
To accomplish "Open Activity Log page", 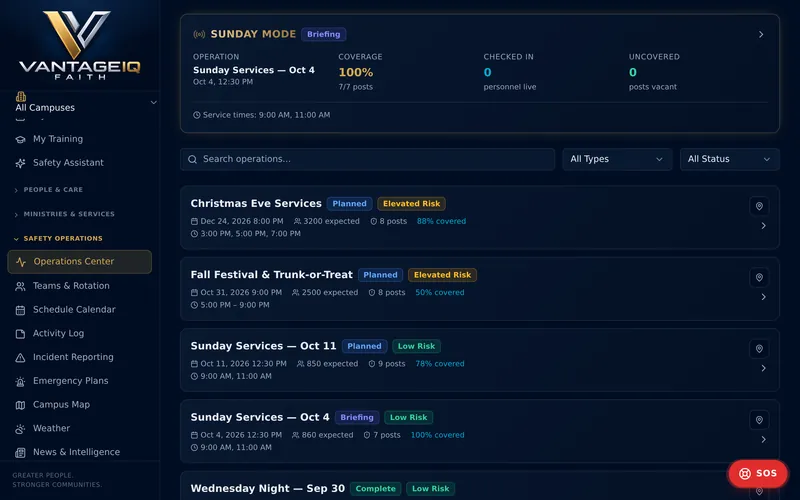I will tap(80, 334).
